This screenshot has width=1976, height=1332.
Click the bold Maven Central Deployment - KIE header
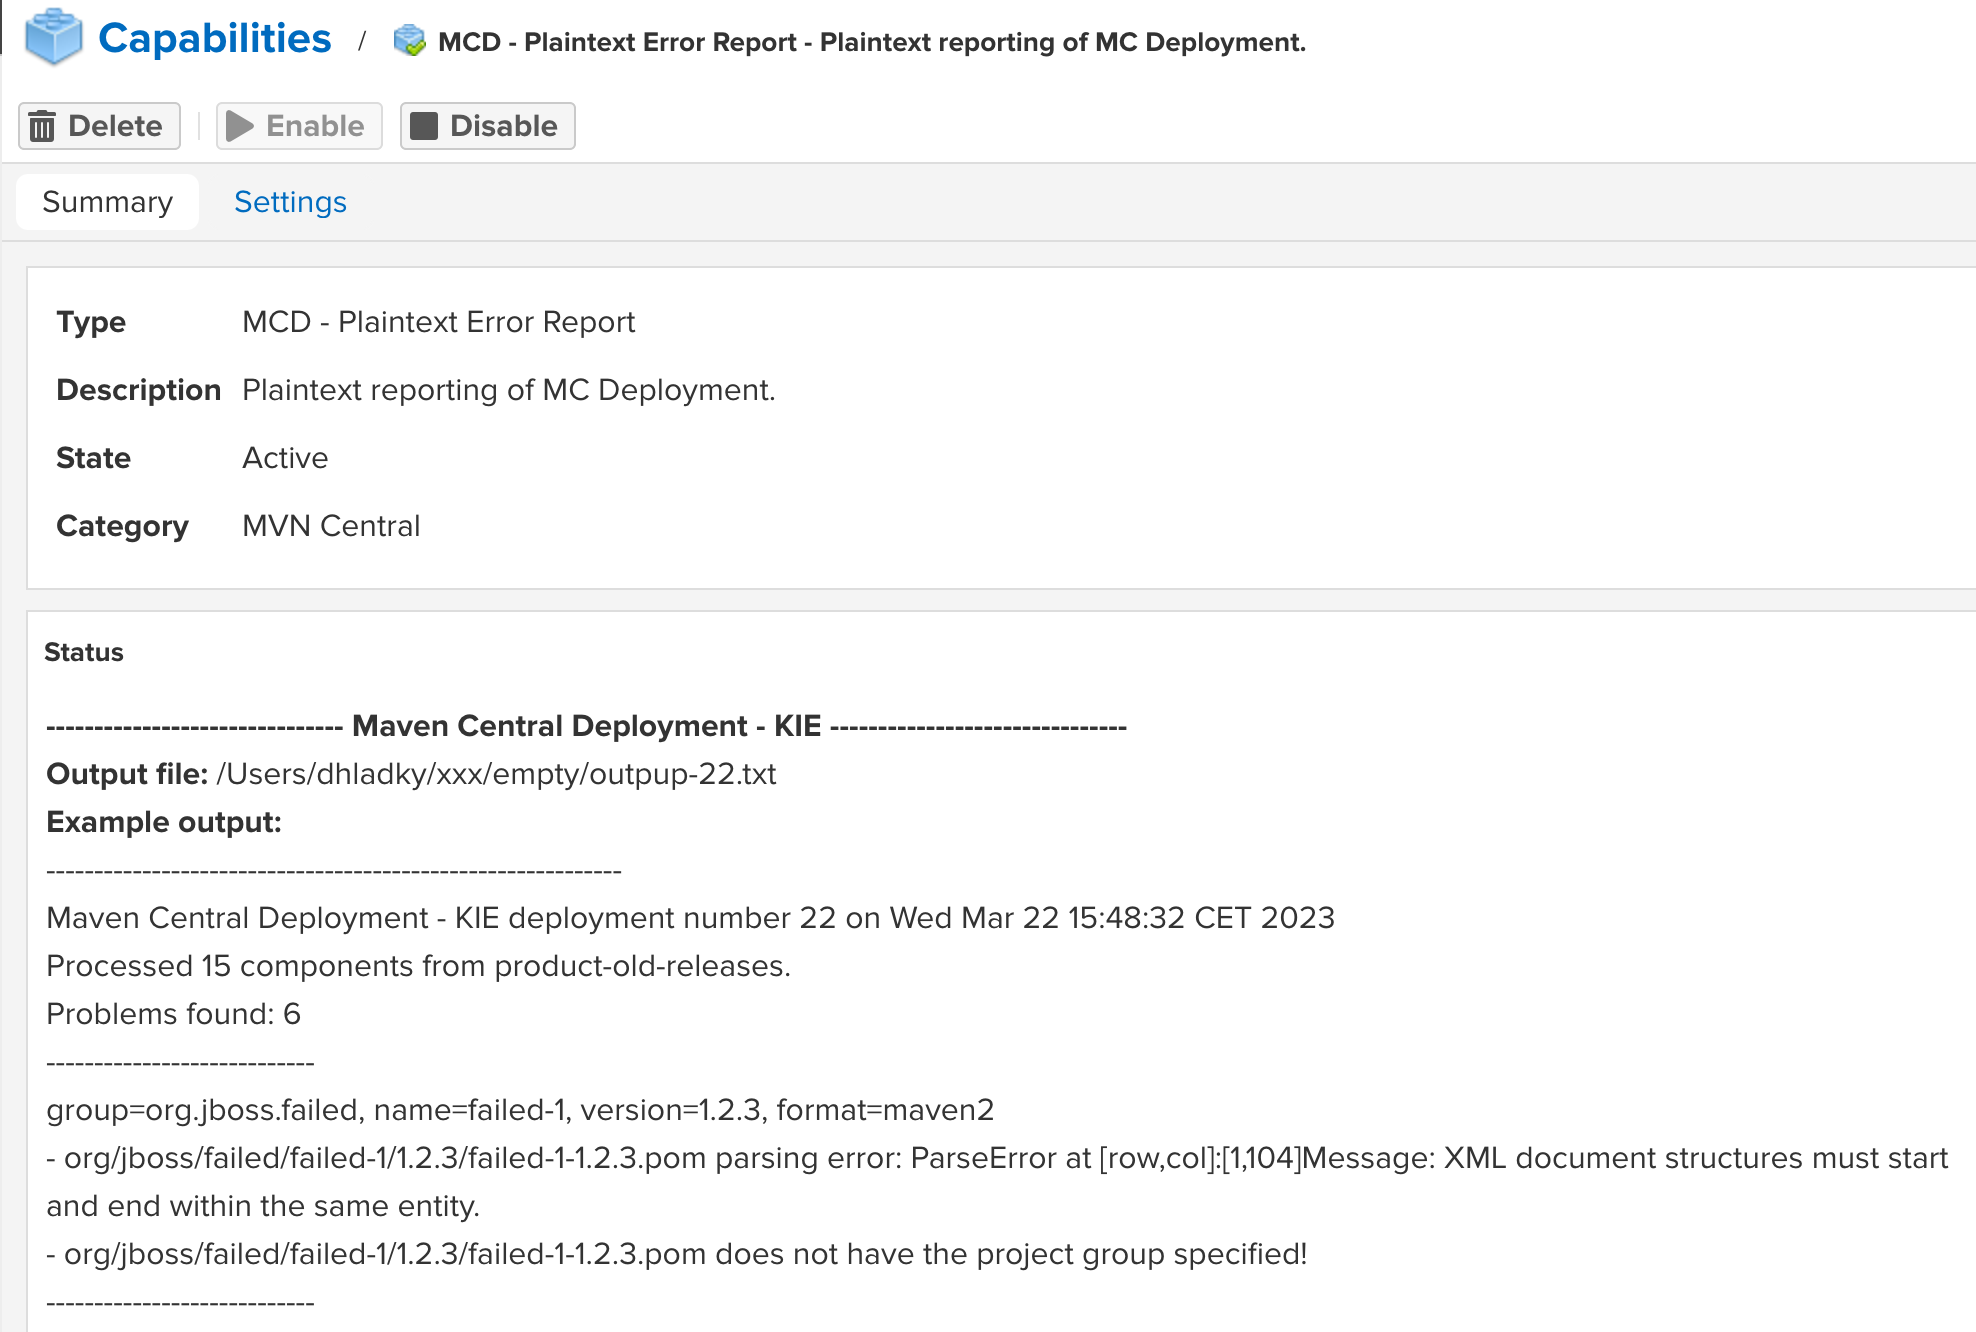[586, 726]
